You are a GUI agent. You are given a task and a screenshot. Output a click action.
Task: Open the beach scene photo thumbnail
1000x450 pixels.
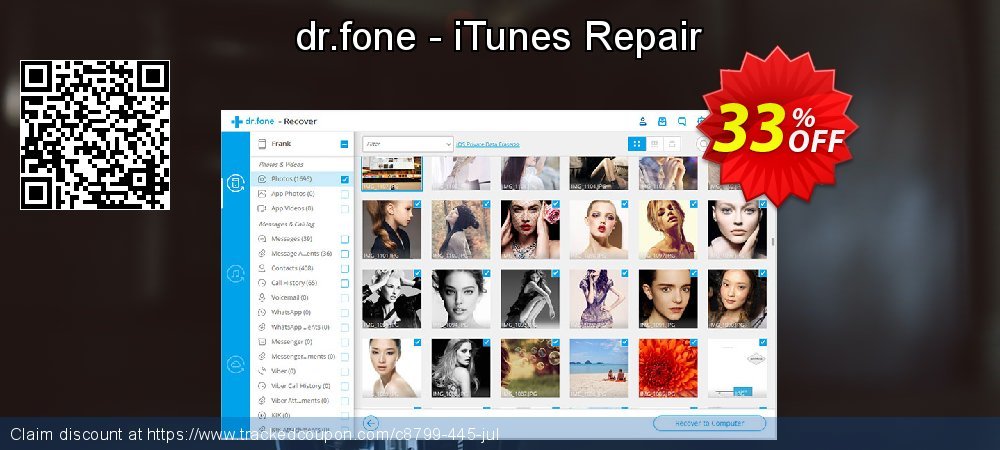599,368
